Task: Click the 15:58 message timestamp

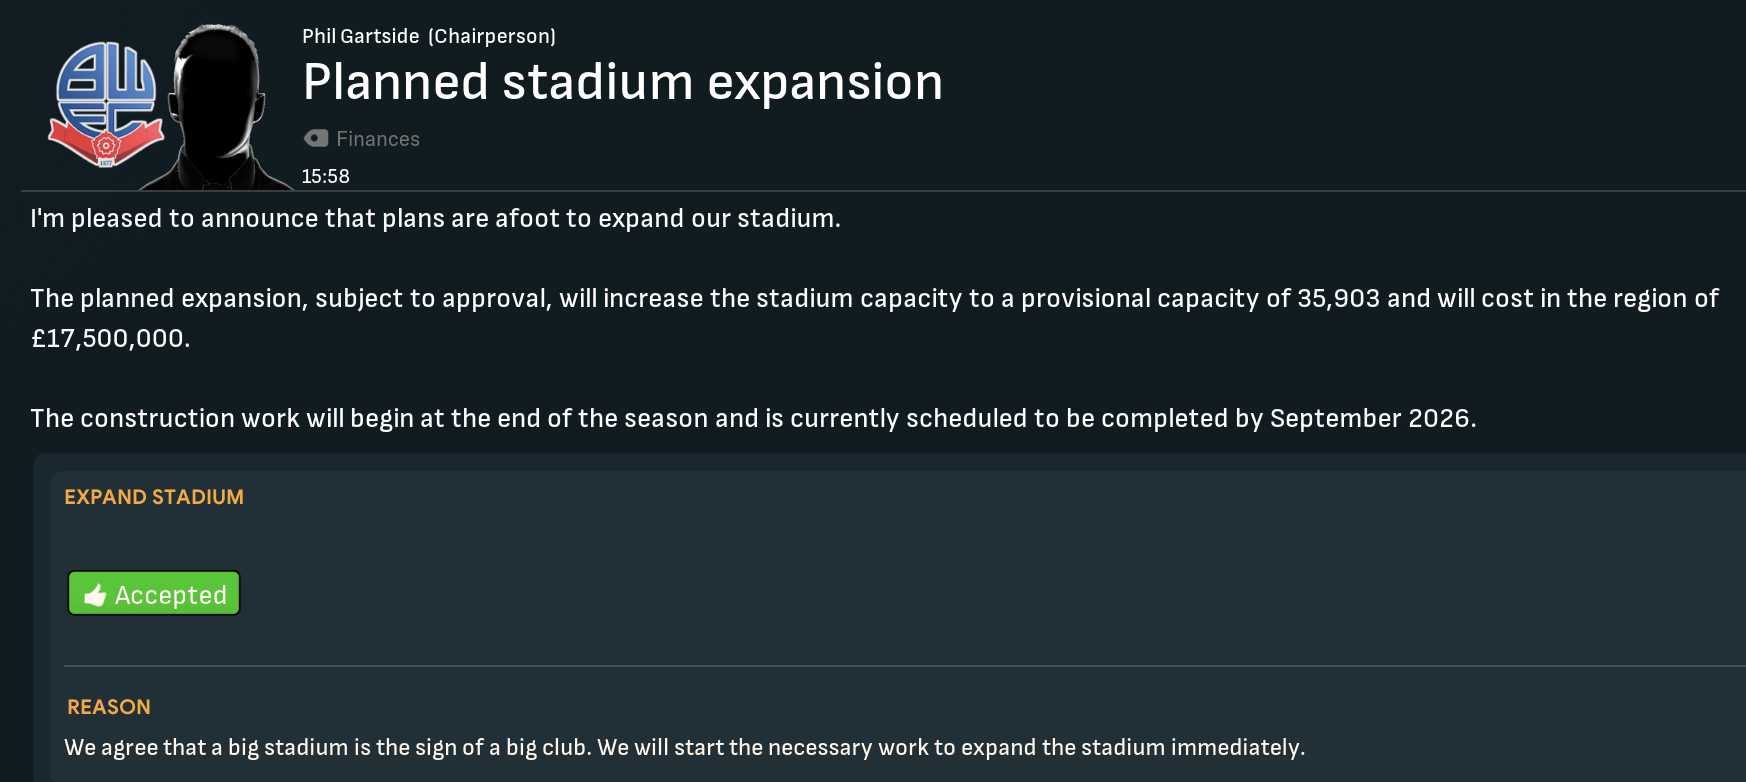Action: point(326,176)
